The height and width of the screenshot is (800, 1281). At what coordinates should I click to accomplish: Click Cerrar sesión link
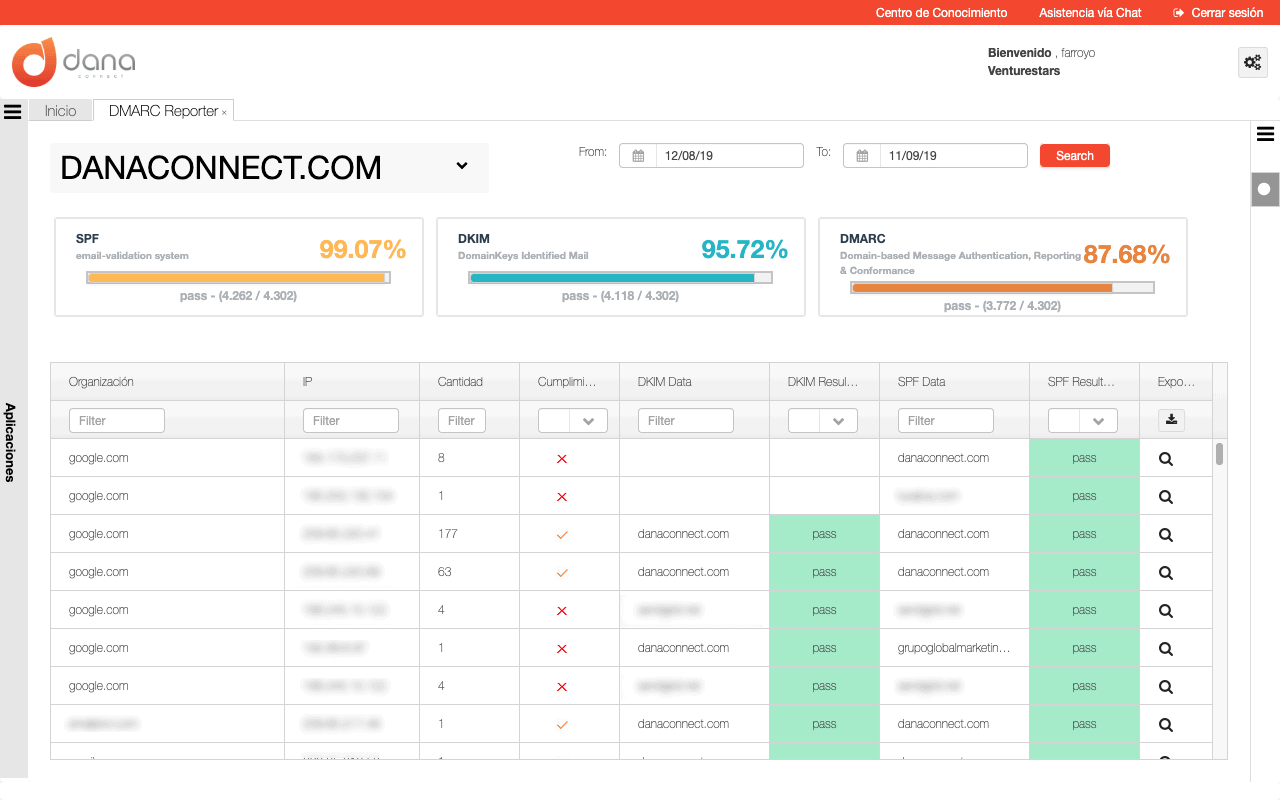(x=1227, y=13)
